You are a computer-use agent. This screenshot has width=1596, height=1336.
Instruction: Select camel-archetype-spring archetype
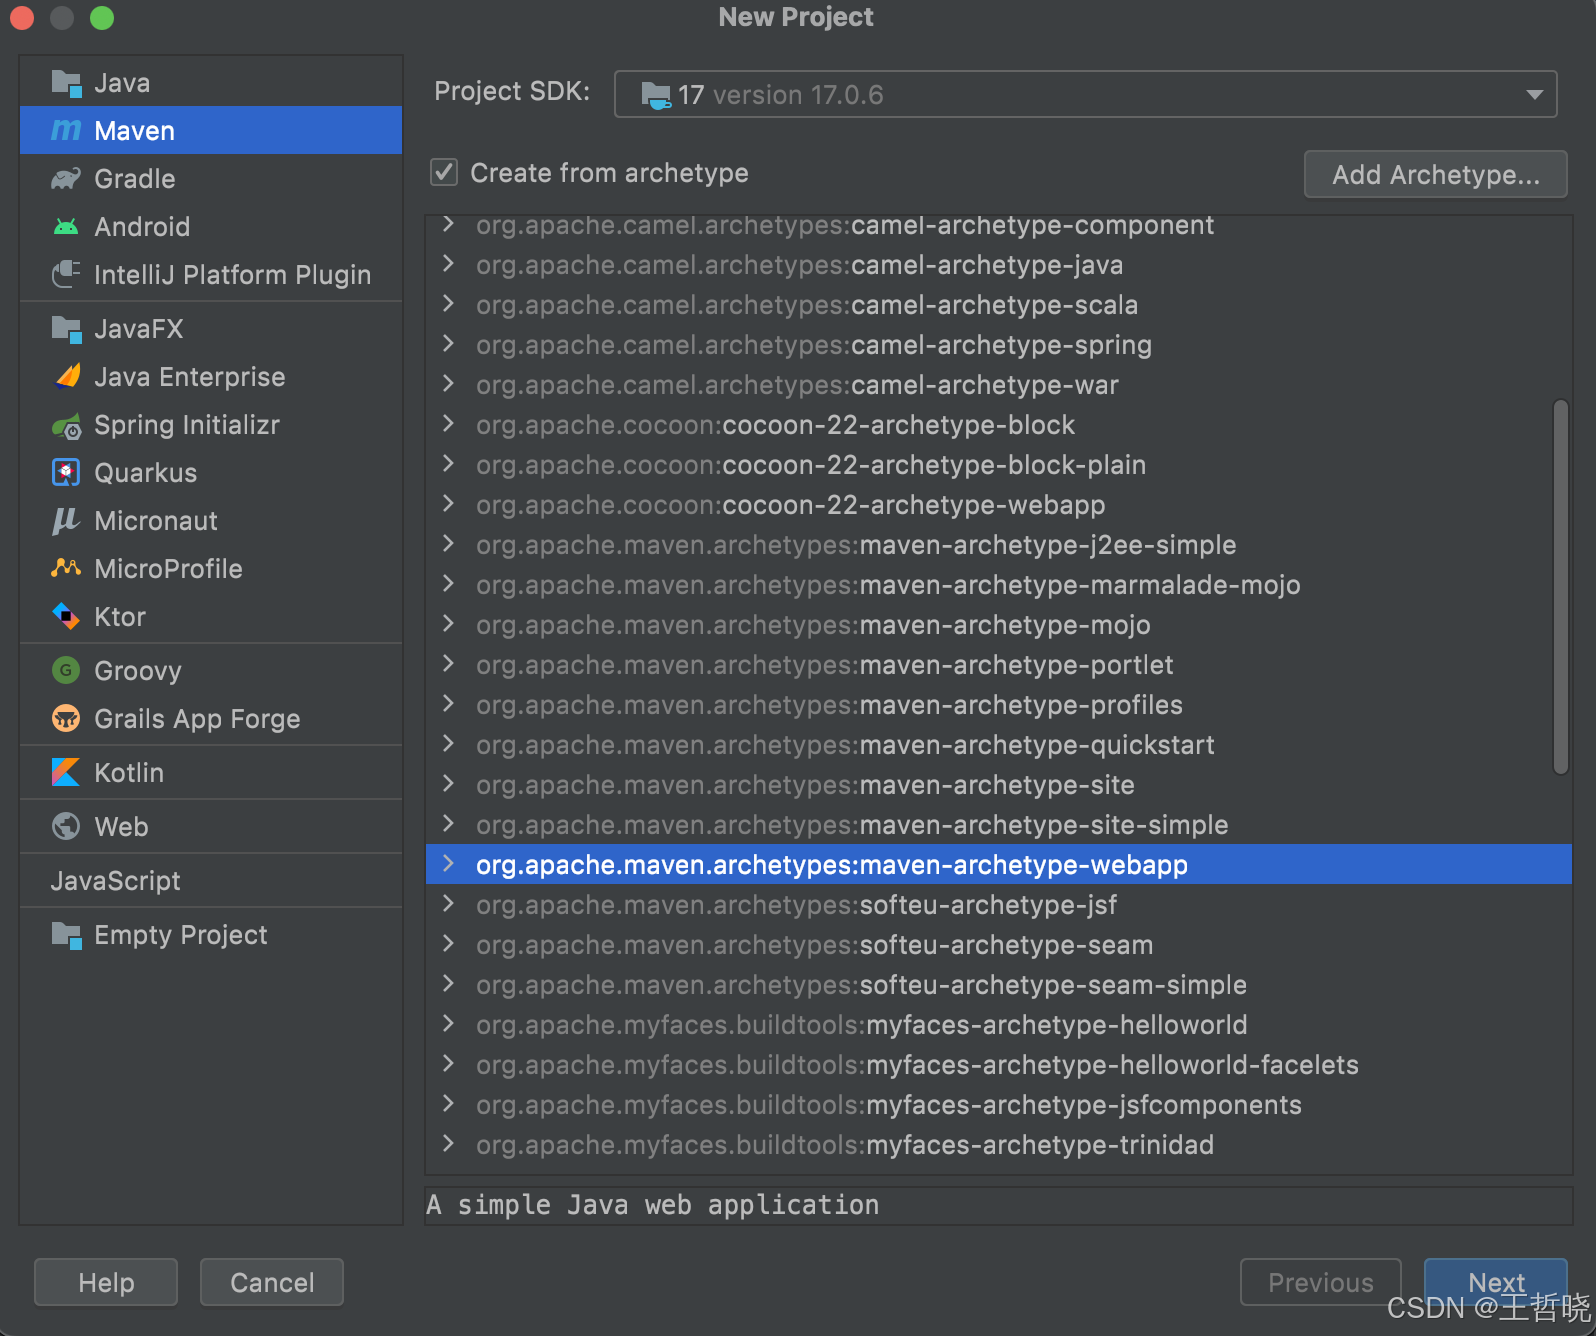[999, 345]
